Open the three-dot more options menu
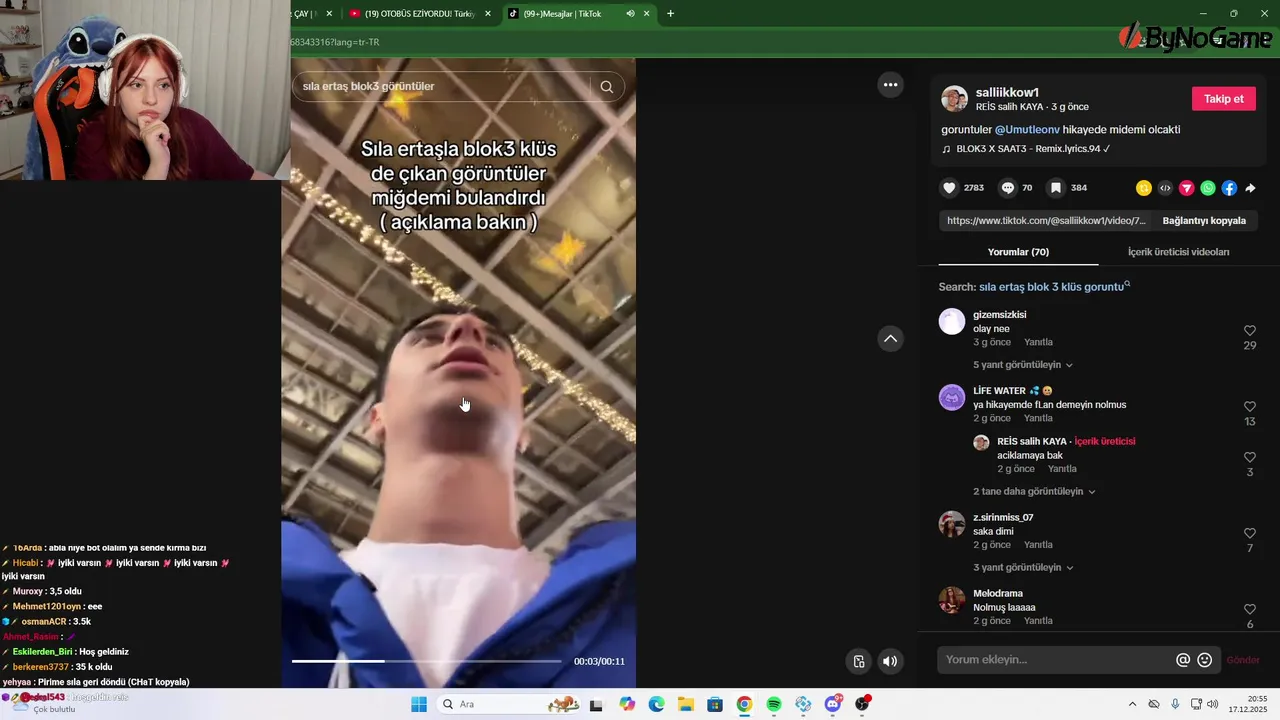1280x720 pixels. pos(890,85)
